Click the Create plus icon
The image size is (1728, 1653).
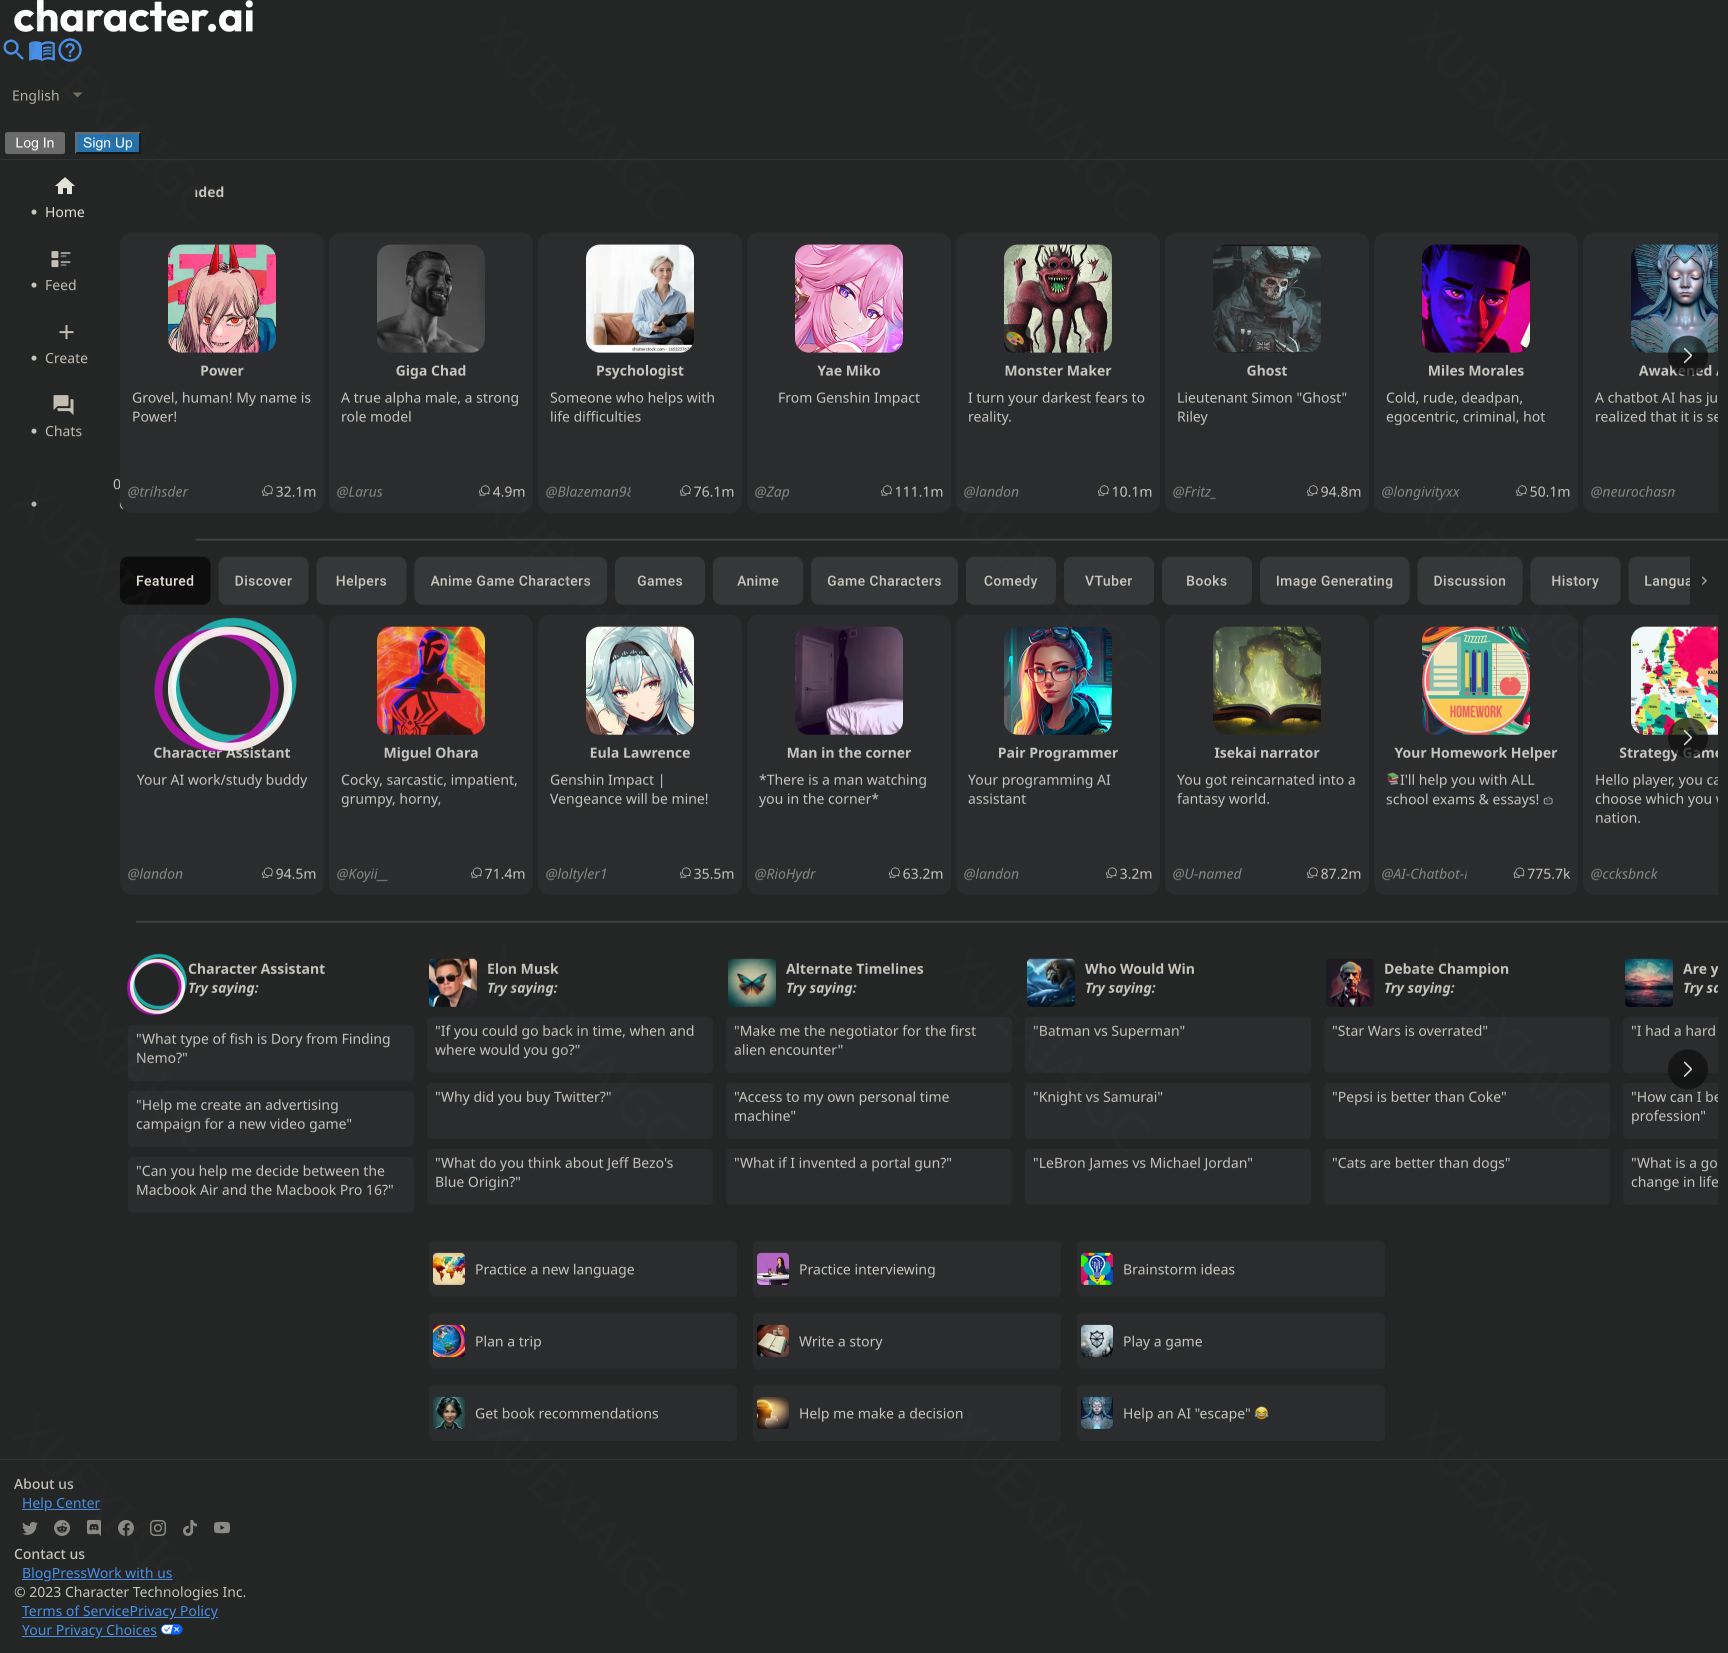[x=66, y=332]
